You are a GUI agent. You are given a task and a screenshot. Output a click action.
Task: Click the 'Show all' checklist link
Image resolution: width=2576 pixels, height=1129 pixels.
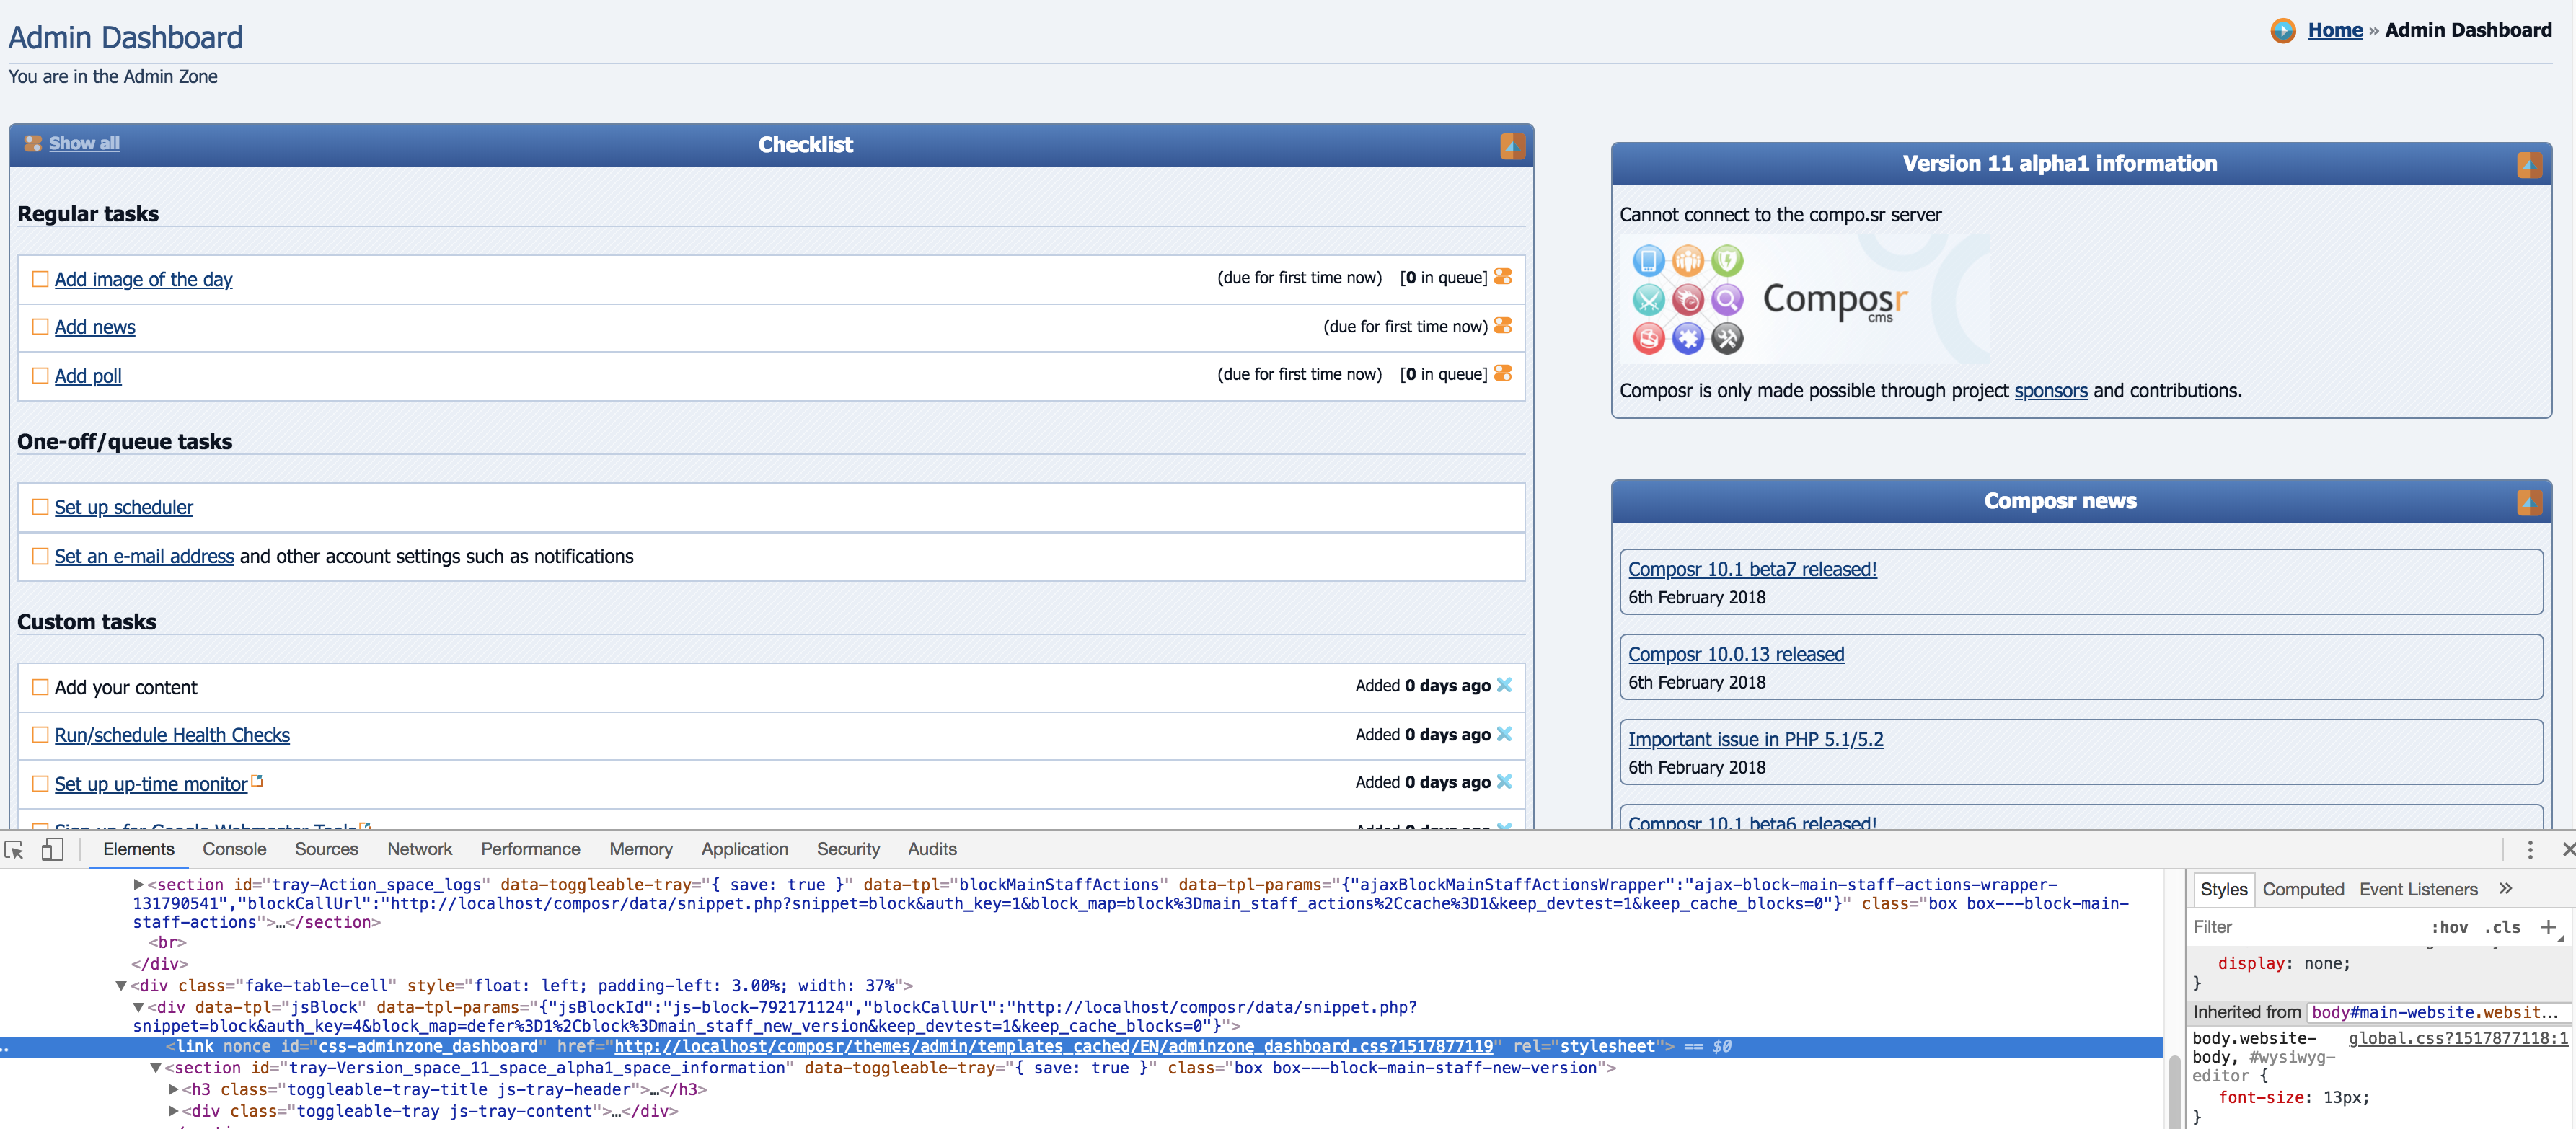84,143
